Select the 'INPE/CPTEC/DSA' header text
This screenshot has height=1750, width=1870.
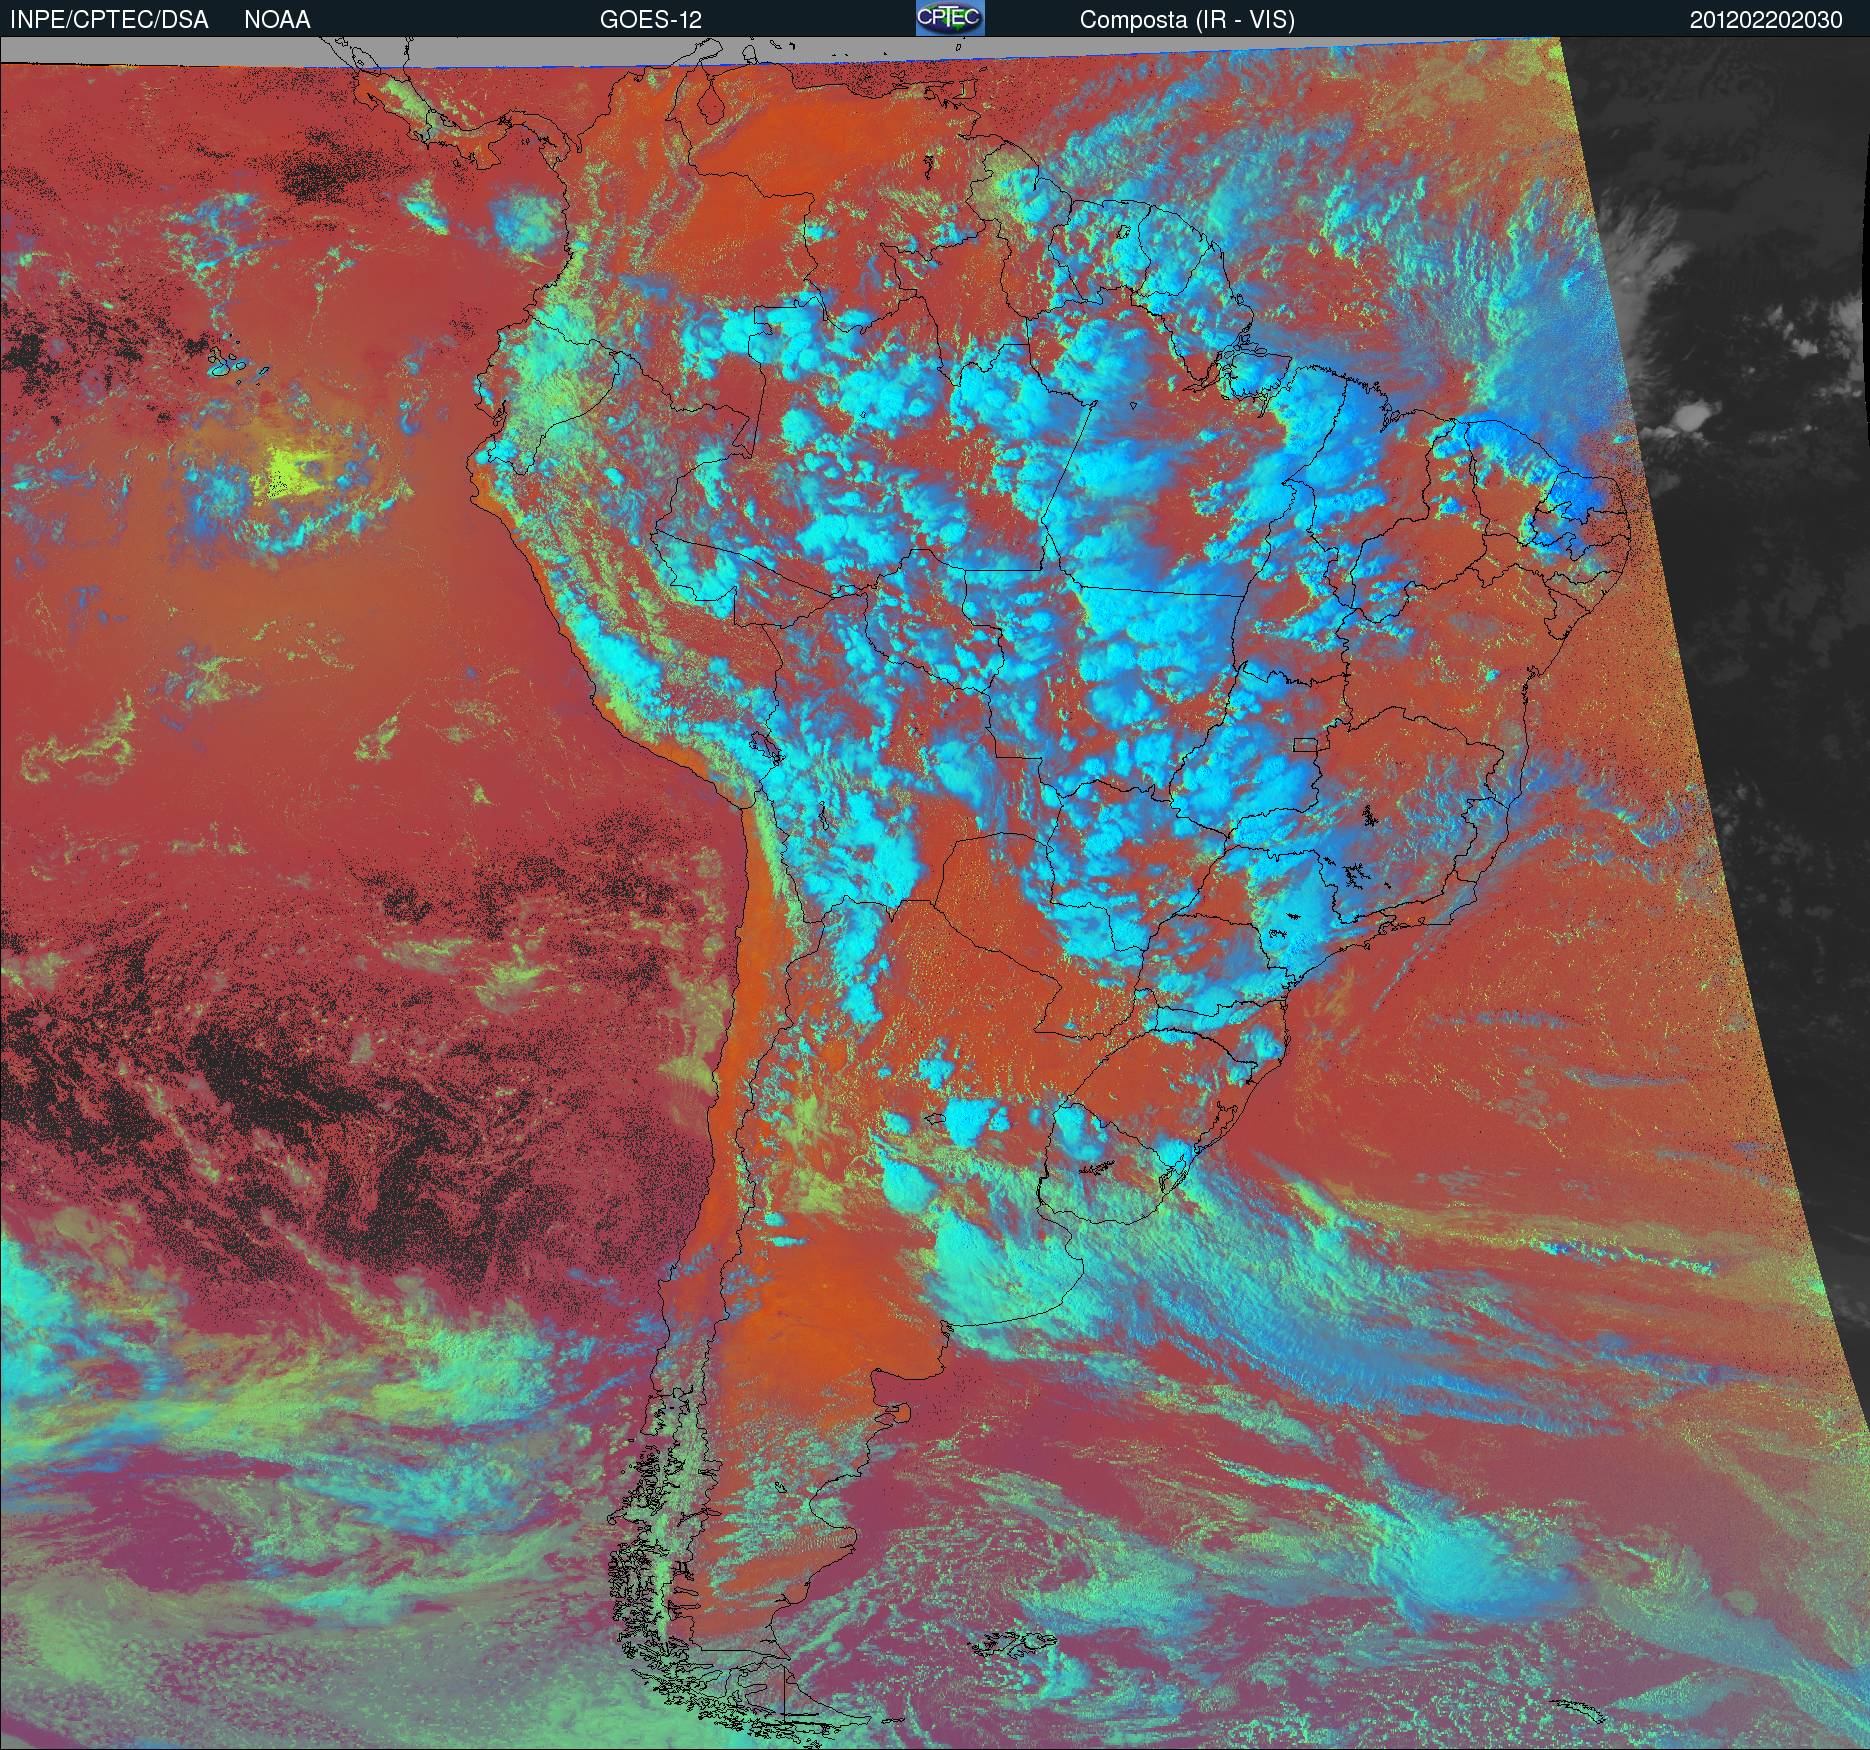click(109, 20)
